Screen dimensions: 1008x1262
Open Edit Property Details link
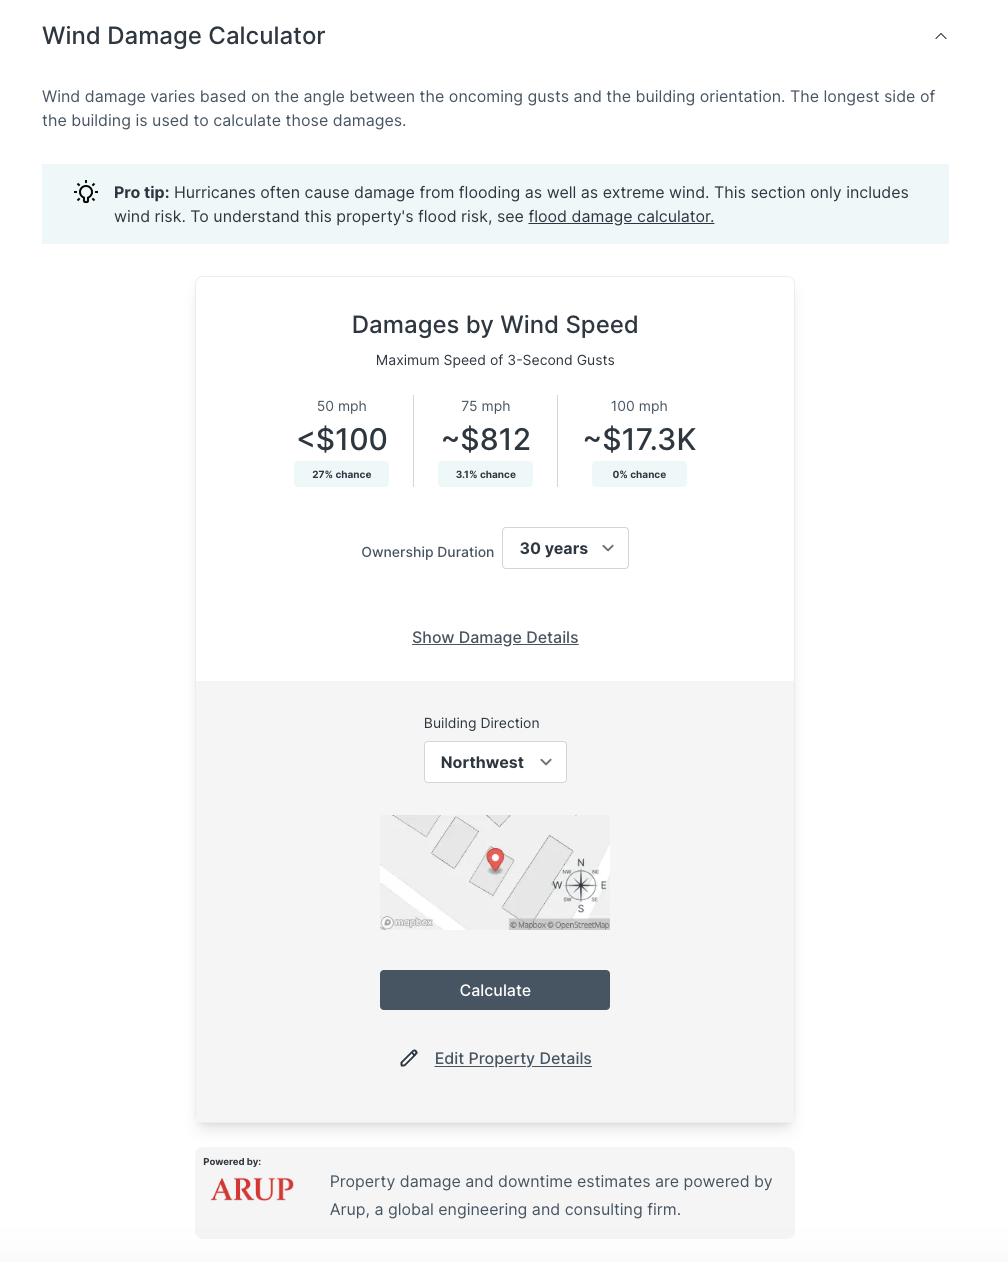click(x=513, y=1058)
